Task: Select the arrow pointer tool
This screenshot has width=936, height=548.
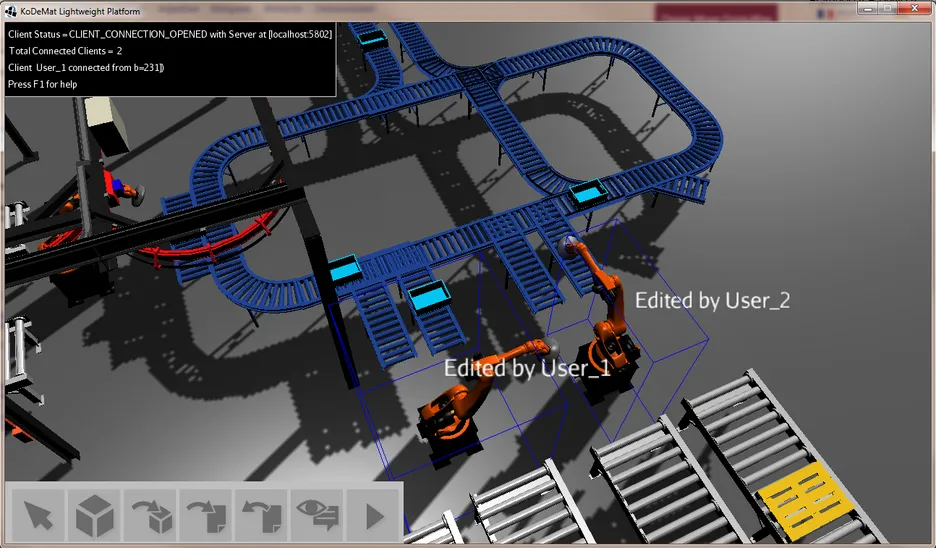Action: 38,516
